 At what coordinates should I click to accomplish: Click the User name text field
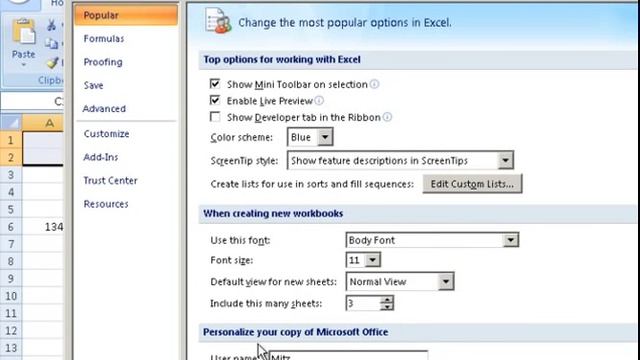point(348,356)
